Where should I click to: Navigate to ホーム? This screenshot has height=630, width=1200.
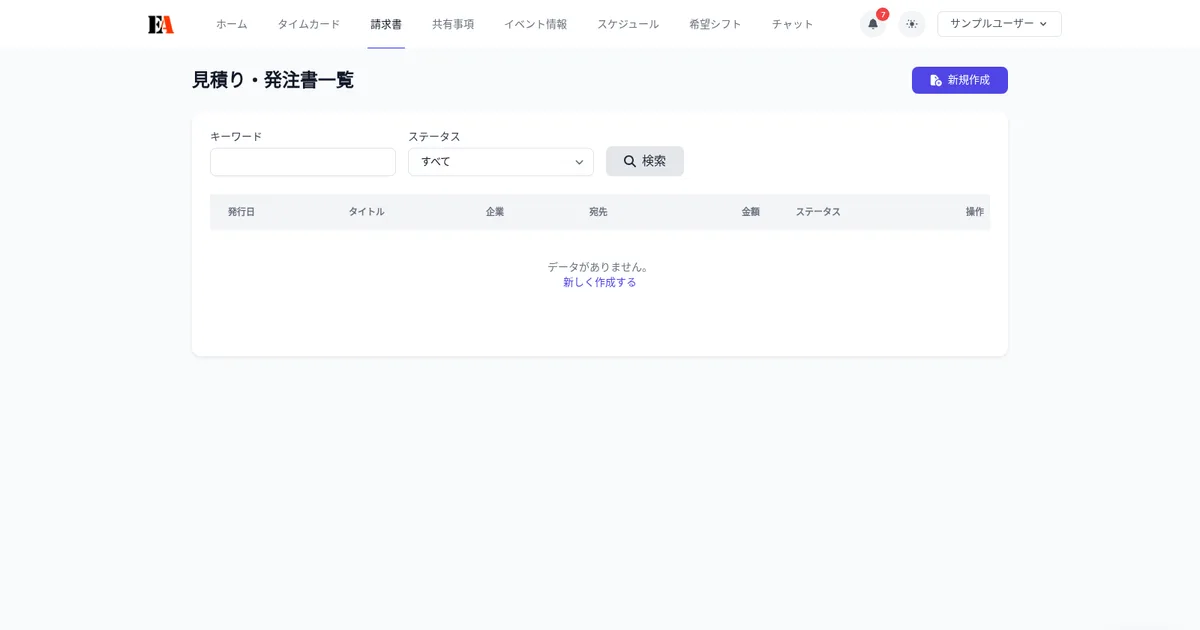tap(231, 24)
